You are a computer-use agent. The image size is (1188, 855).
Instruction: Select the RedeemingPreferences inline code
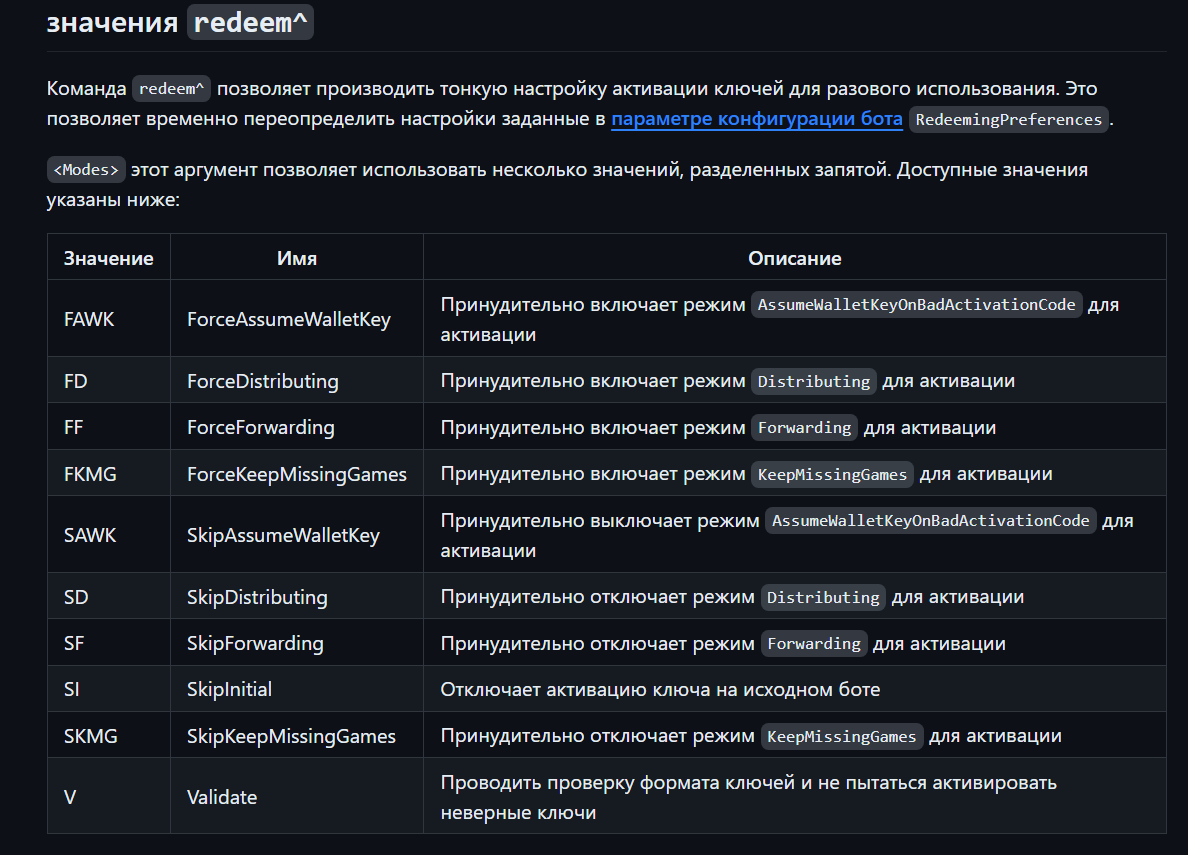(x=1008, y=119)
